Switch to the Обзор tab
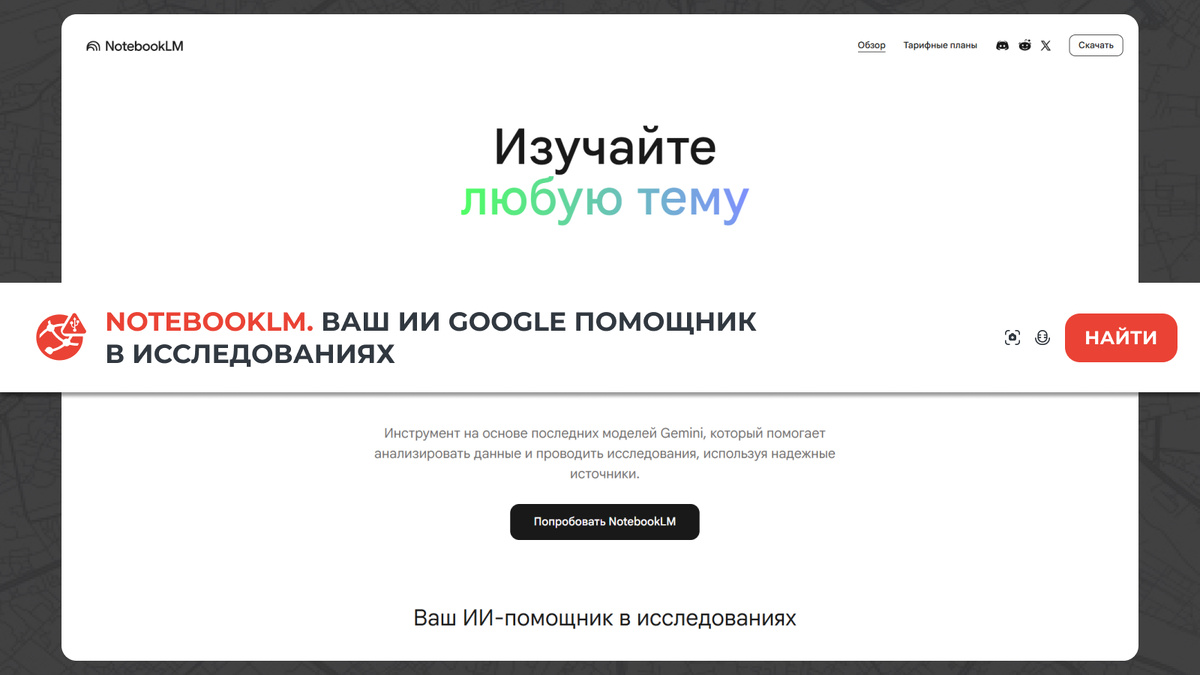 pos(871,46)
